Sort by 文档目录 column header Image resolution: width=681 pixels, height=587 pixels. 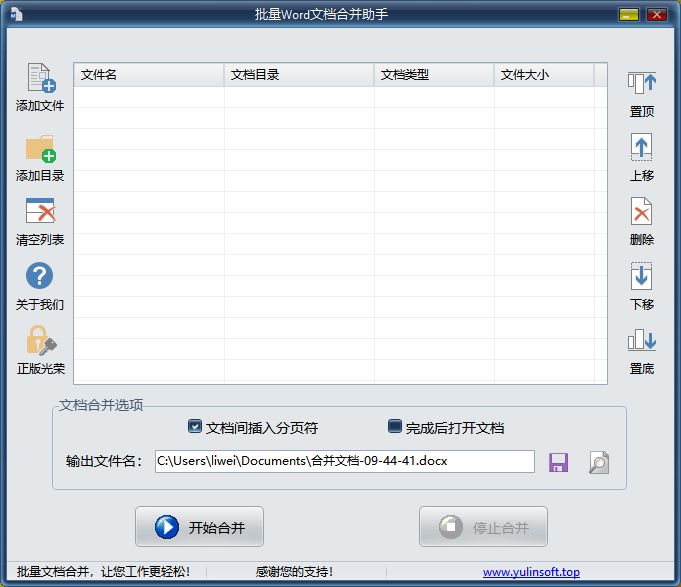(299, 75)
